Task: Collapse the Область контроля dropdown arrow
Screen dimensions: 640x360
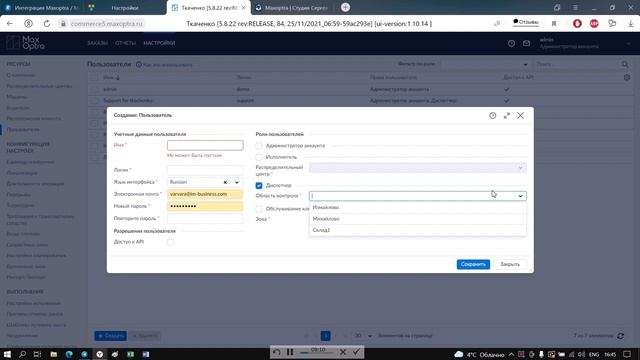Action: (520, 196)
